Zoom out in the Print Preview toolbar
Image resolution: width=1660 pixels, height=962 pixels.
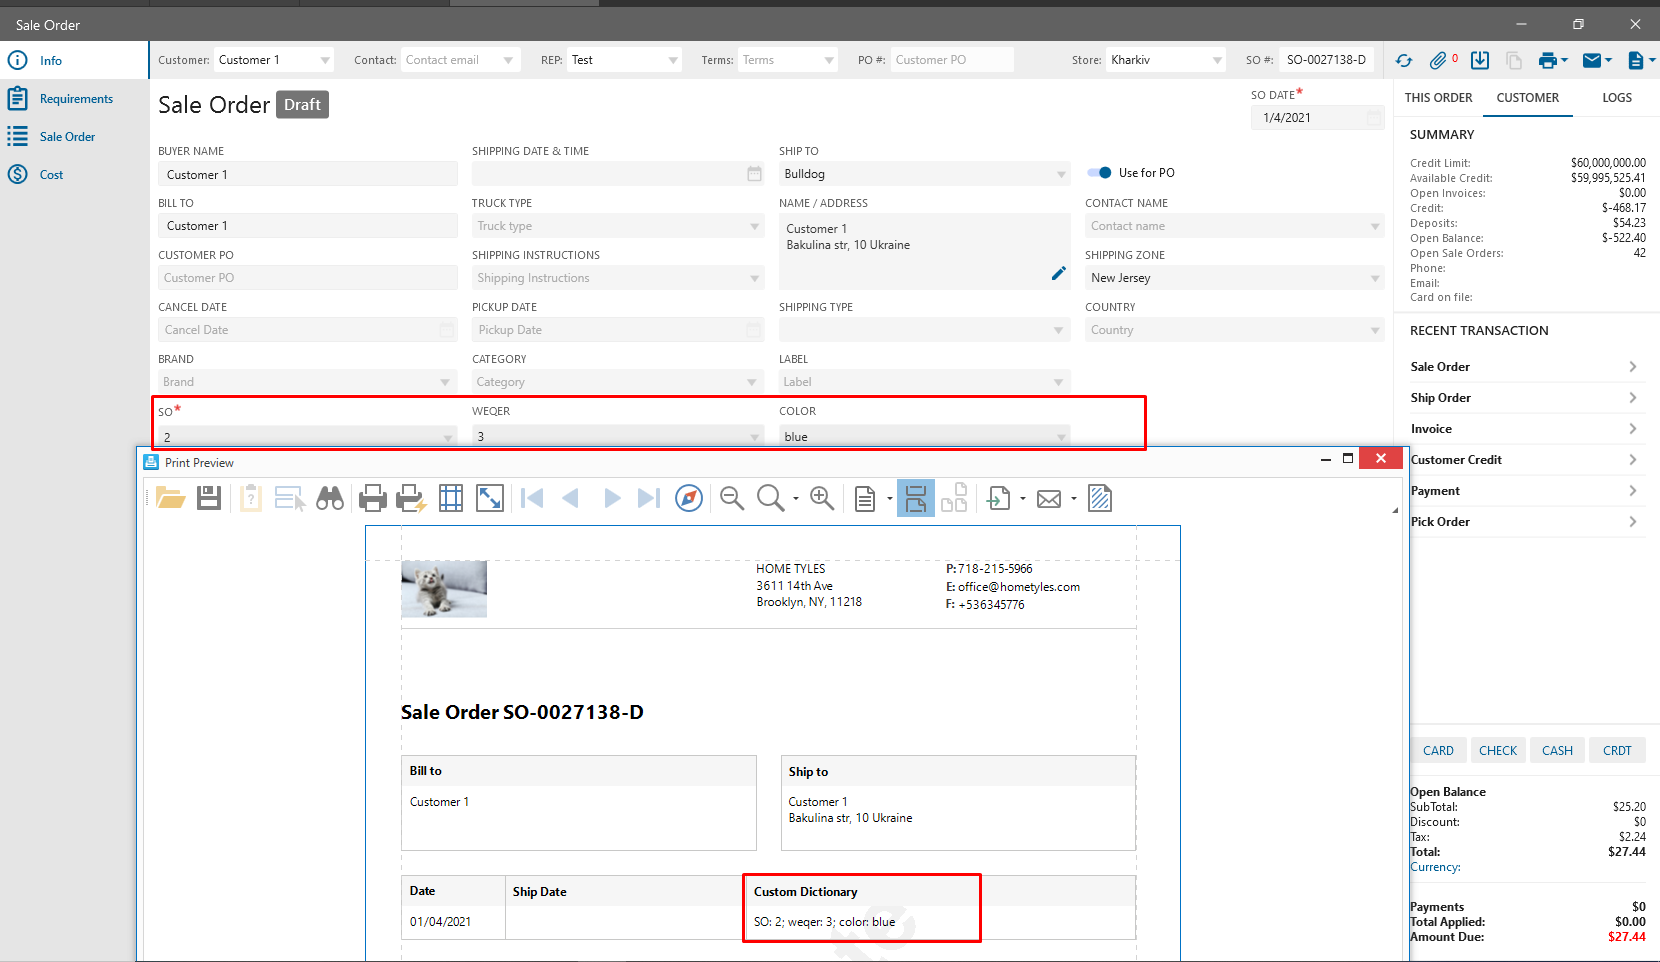732,498
